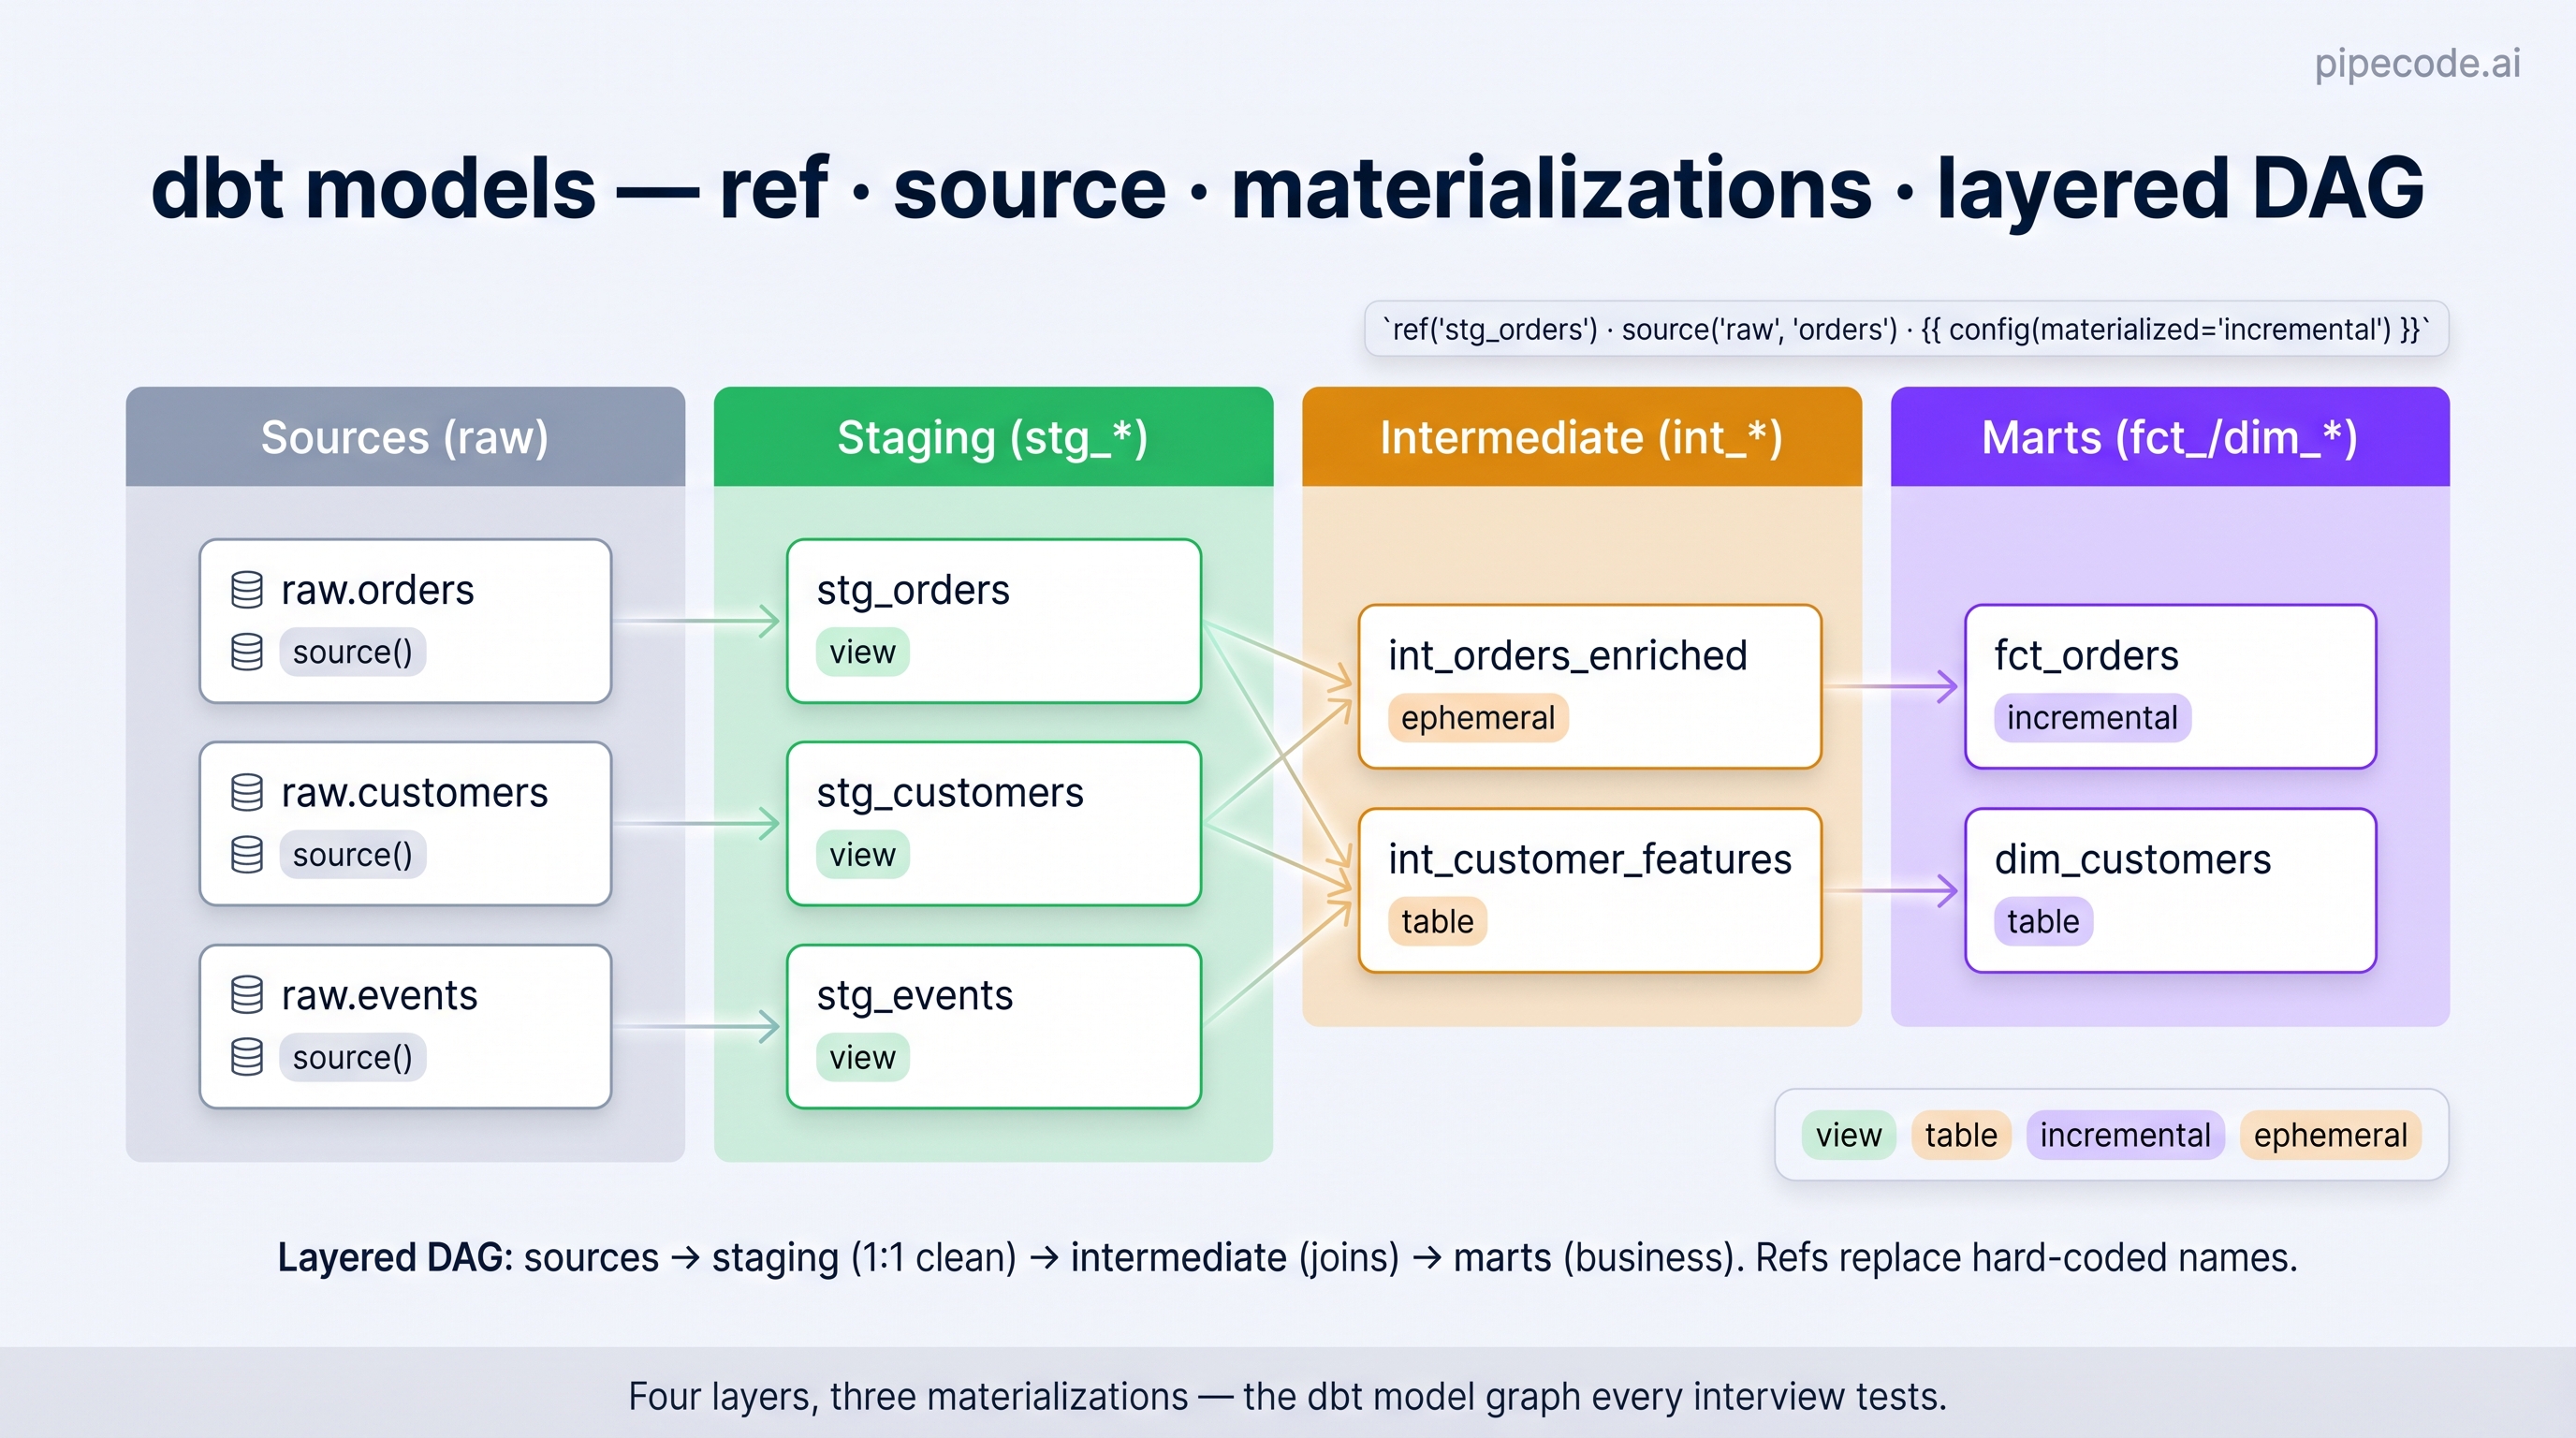Click the source() badge in raw.customers card

click(352, 855)
